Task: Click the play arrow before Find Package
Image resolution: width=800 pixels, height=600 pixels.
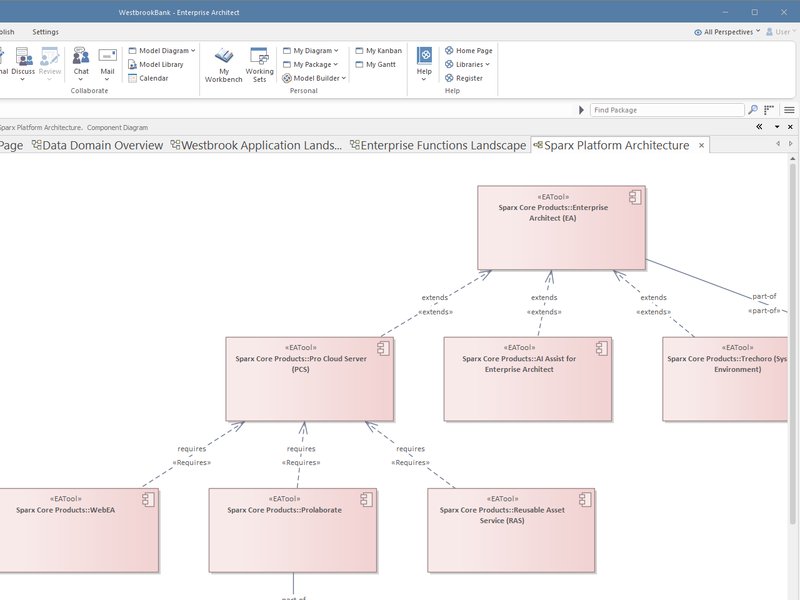Action: [581, 110]
